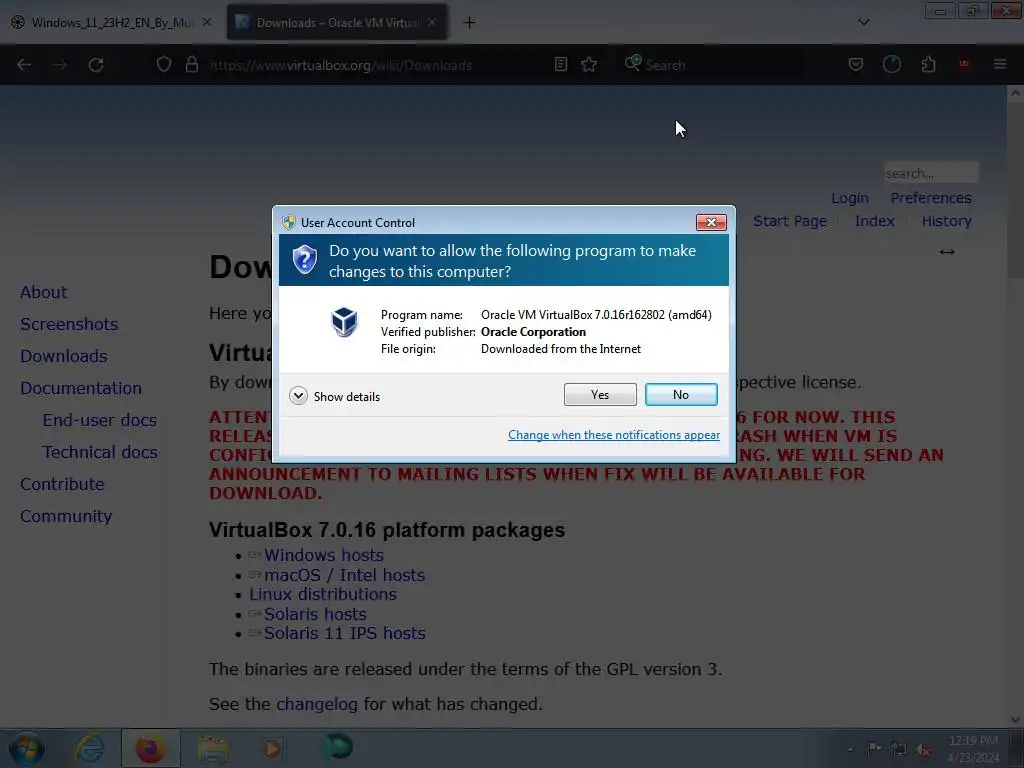Reload the current page
This screenshot has width=1024, height=768.
[x=96, y=65]
